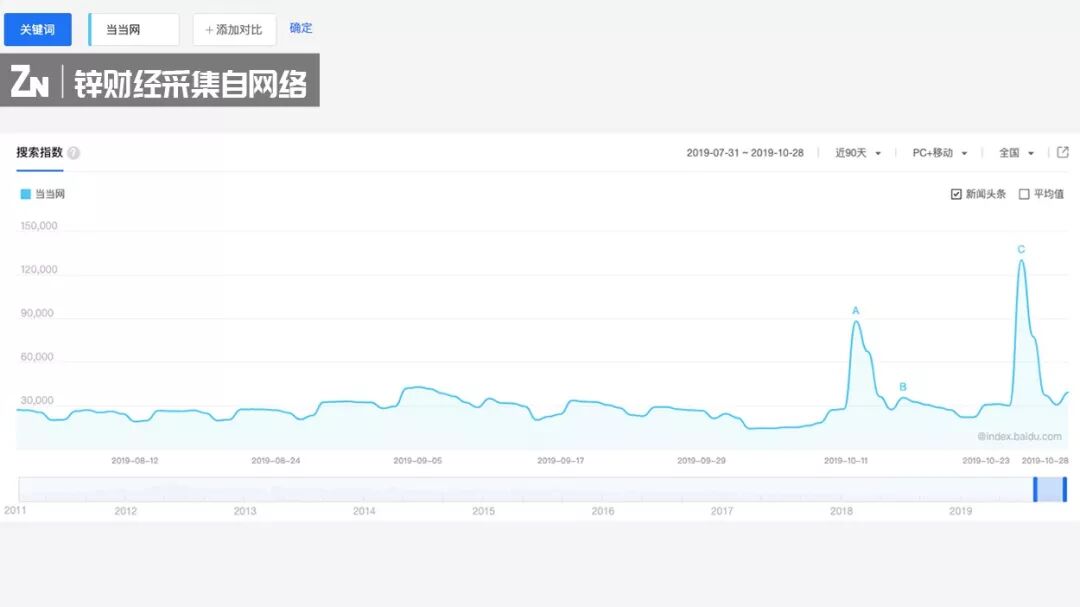Image resolution: width=1080 pixels, height=607 pixels.
Task: Enable the 平均值 checkbox
Action: (1024, 194)
